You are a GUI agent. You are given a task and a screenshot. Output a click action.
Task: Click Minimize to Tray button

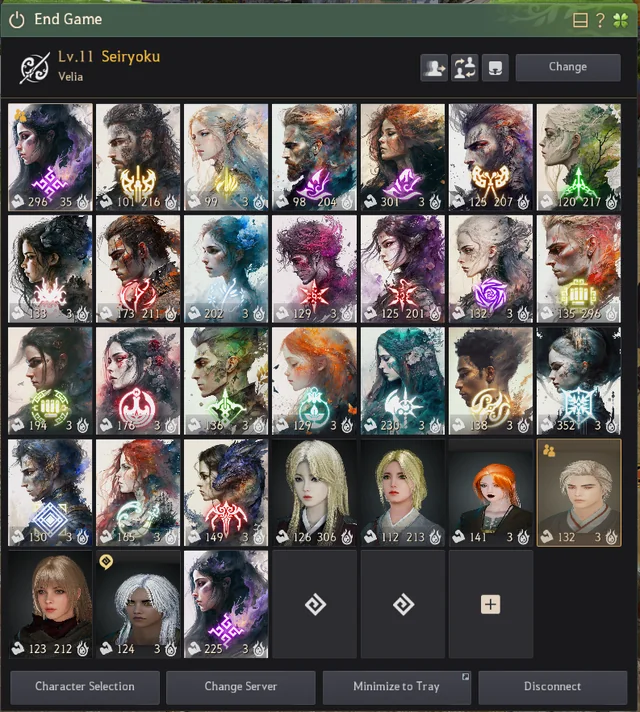[x=397, y=686]
